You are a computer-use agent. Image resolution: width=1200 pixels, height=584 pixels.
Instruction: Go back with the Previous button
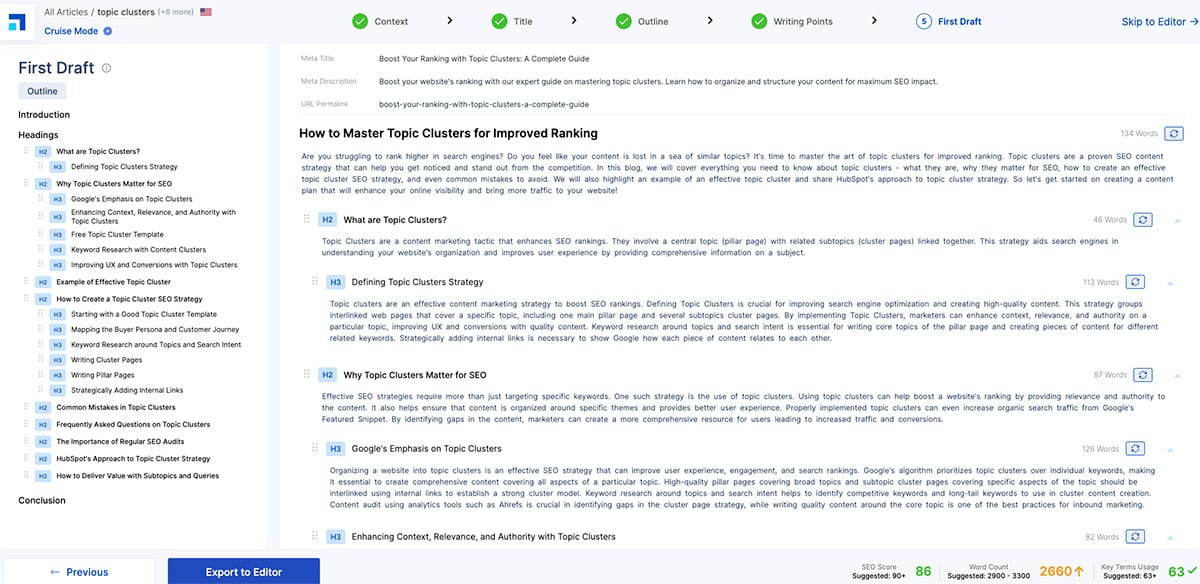point(78,572)
